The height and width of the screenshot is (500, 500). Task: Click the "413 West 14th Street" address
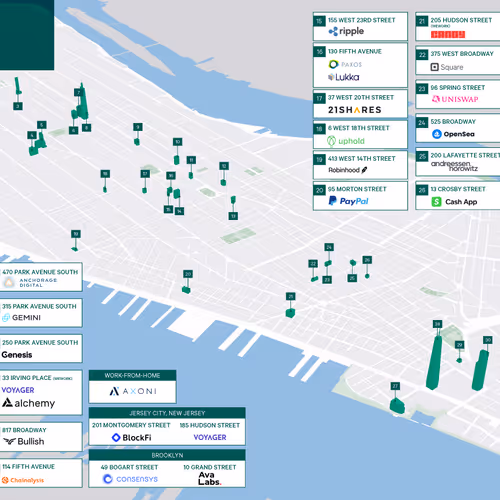pos(361,159)
